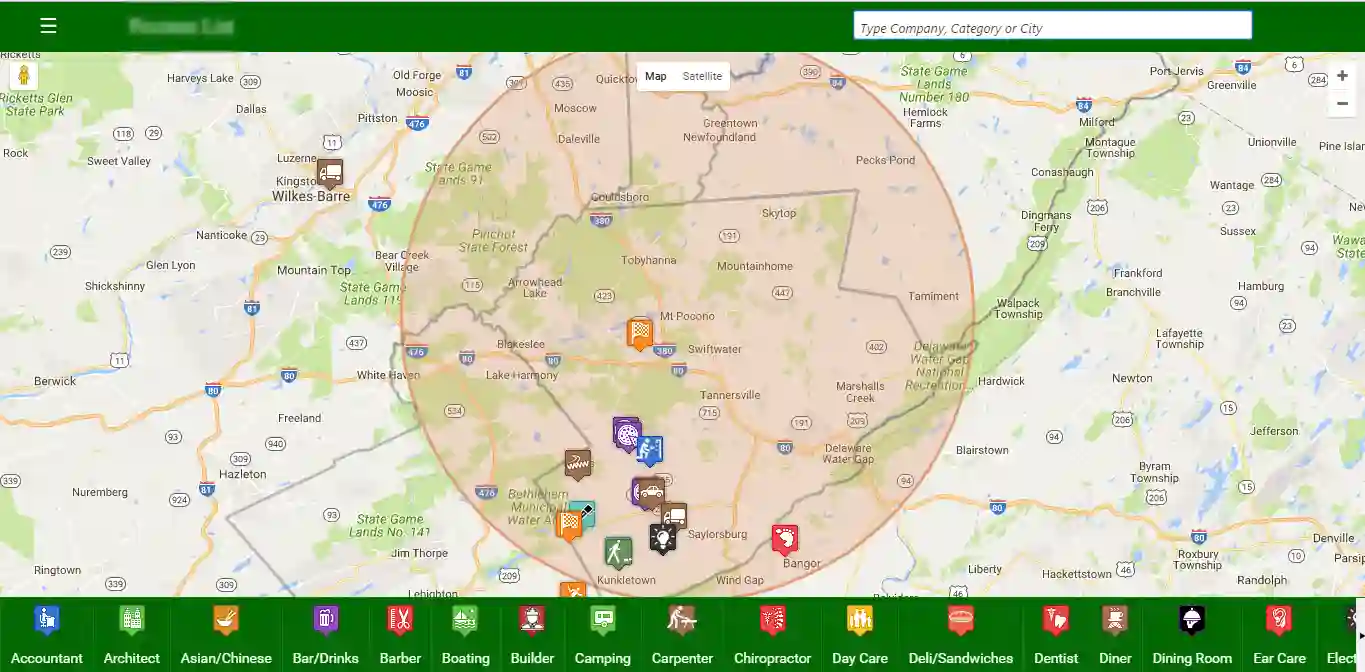Select the Camping category icon

pyautogui.click(x=602, y=637)
